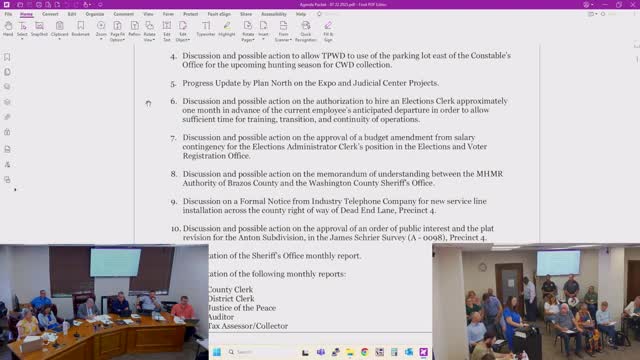
Task: Click the Tell me search field
Action: [329, 14]
